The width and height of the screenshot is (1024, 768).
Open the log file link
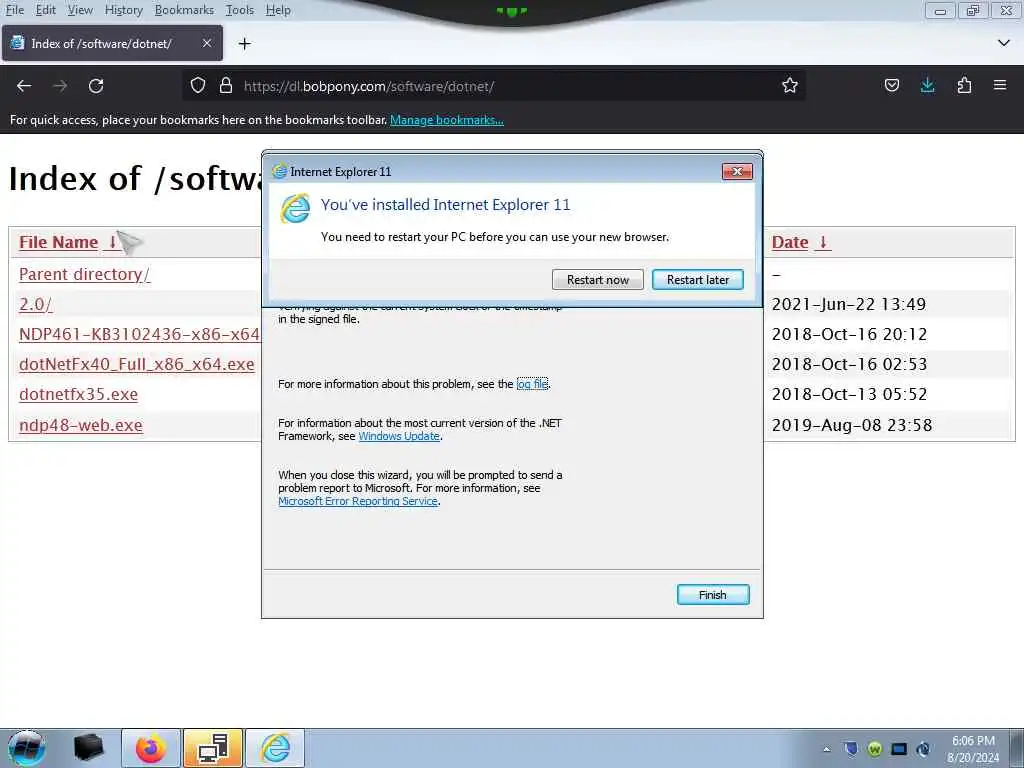pos(532,384)
